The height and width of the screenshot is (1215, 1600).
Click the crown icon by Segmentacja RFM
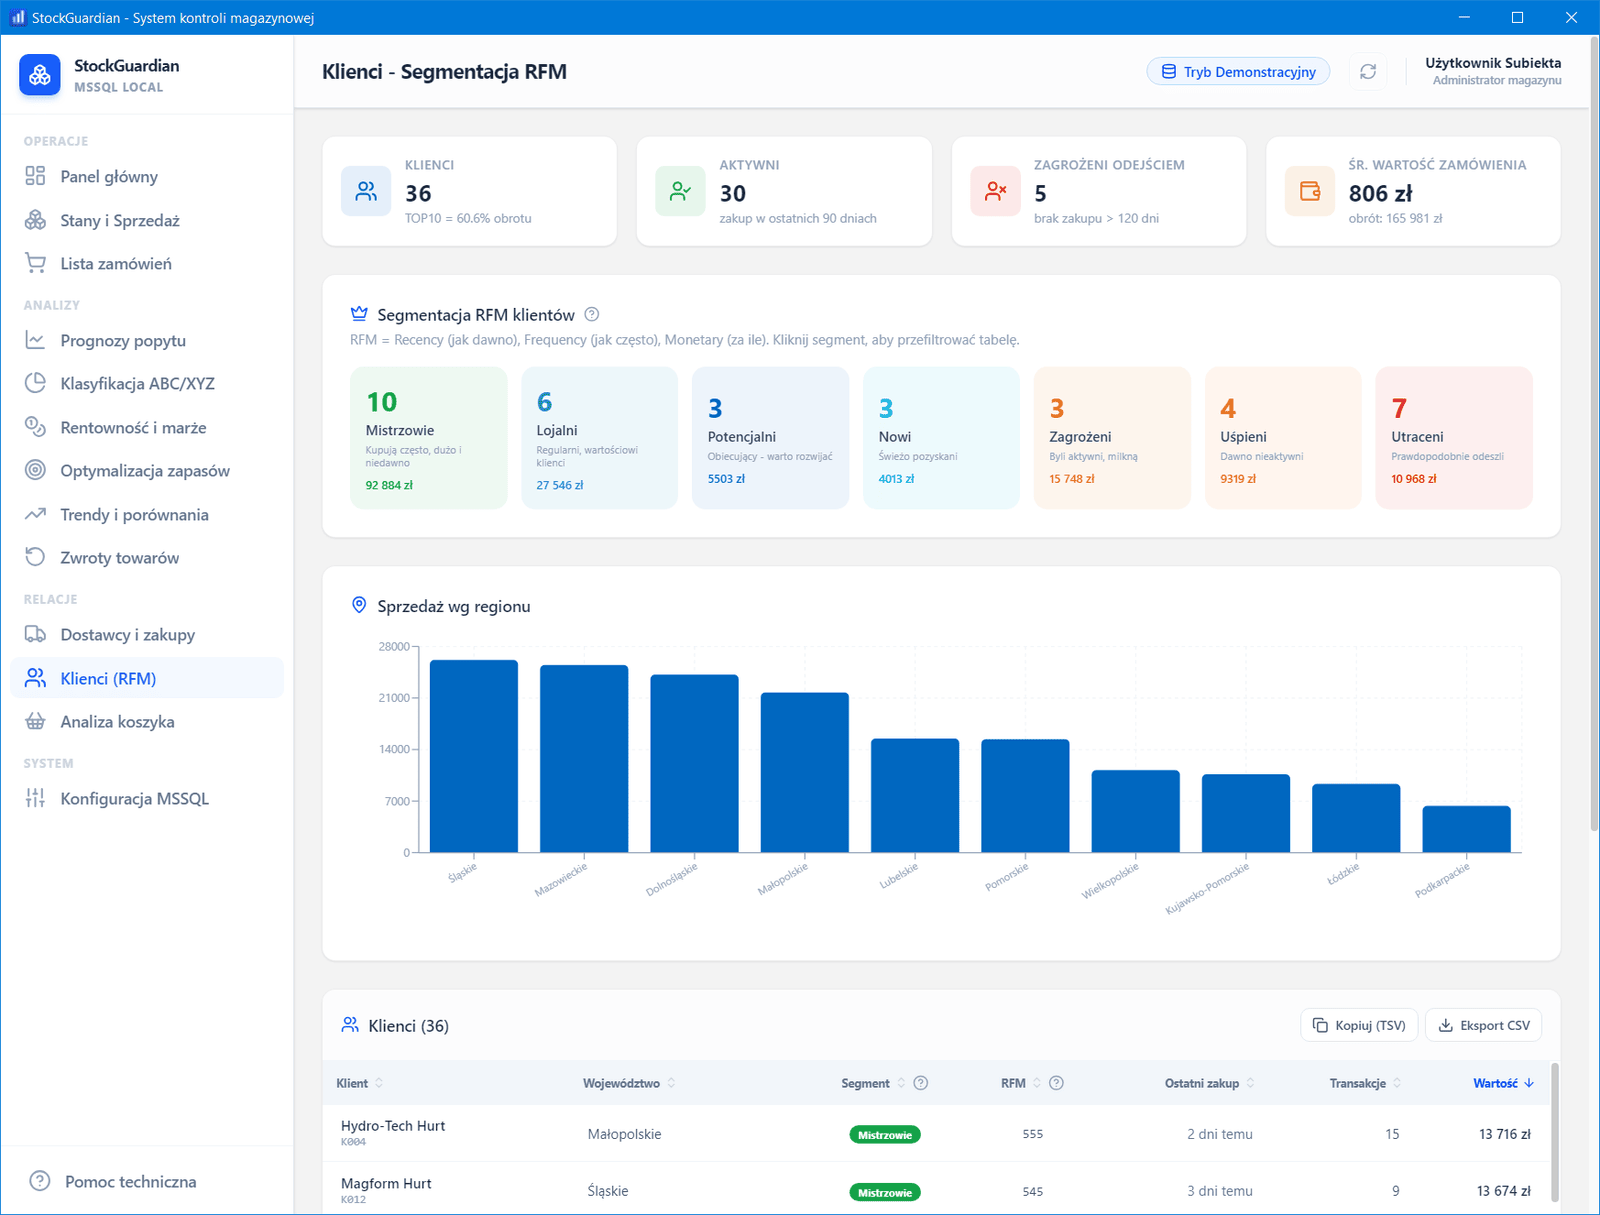point(359,314)
